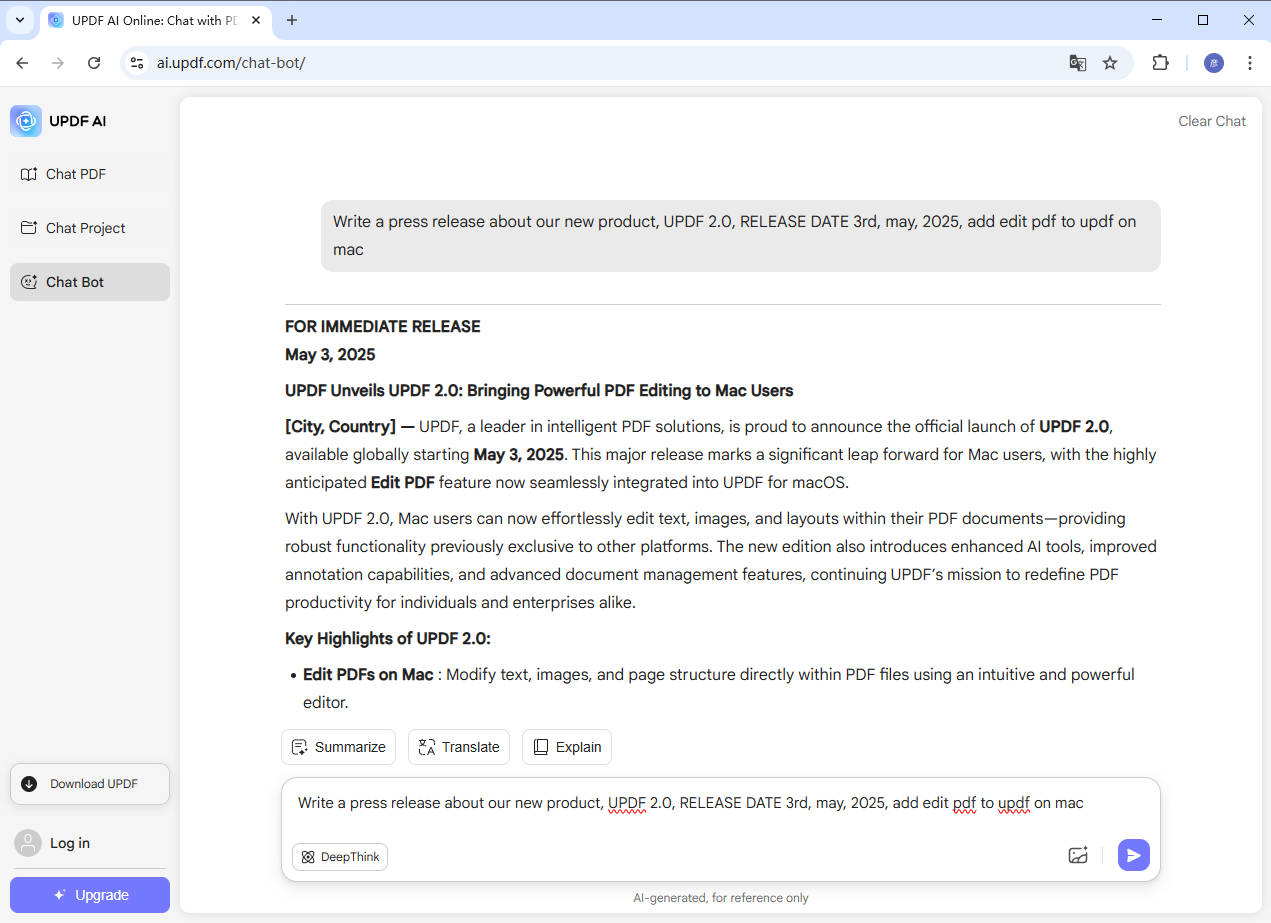
Task: Click the address bar URL
Action: coord(231,62)
